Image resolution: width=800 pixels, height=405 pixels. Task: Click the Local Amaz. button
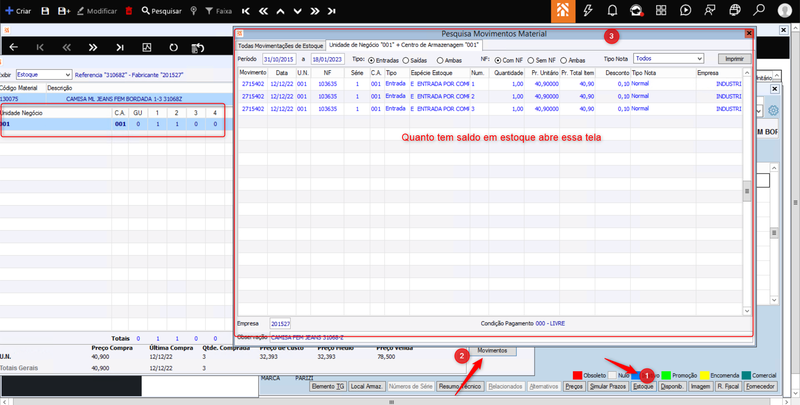(367, 387)
